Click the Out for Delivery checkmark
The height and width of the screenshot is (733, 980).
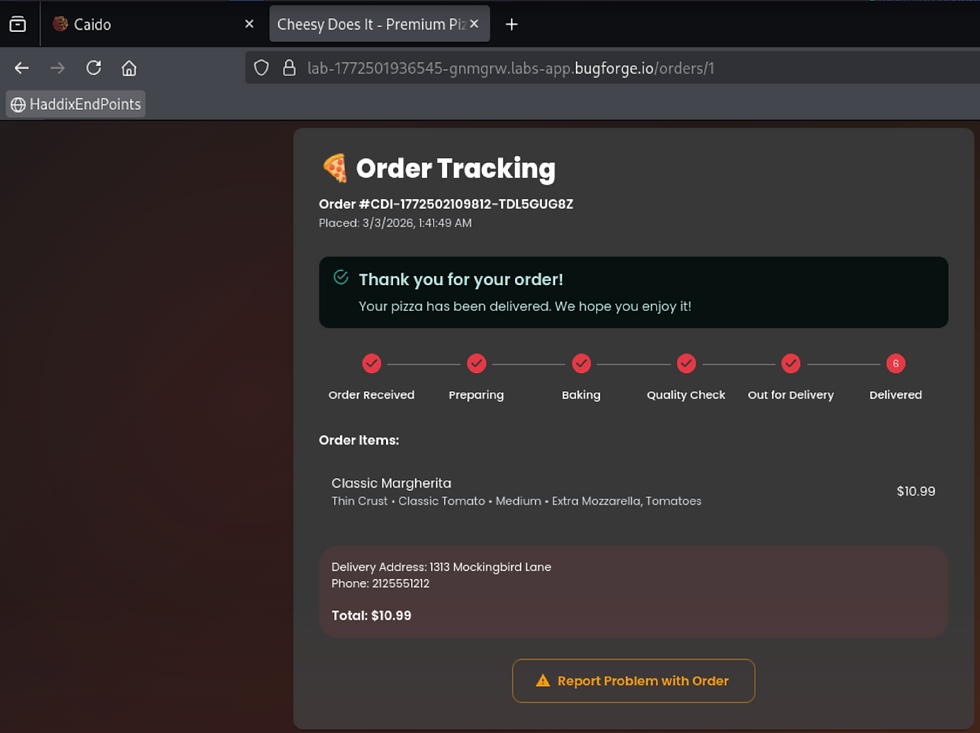[x=790, y=363]
